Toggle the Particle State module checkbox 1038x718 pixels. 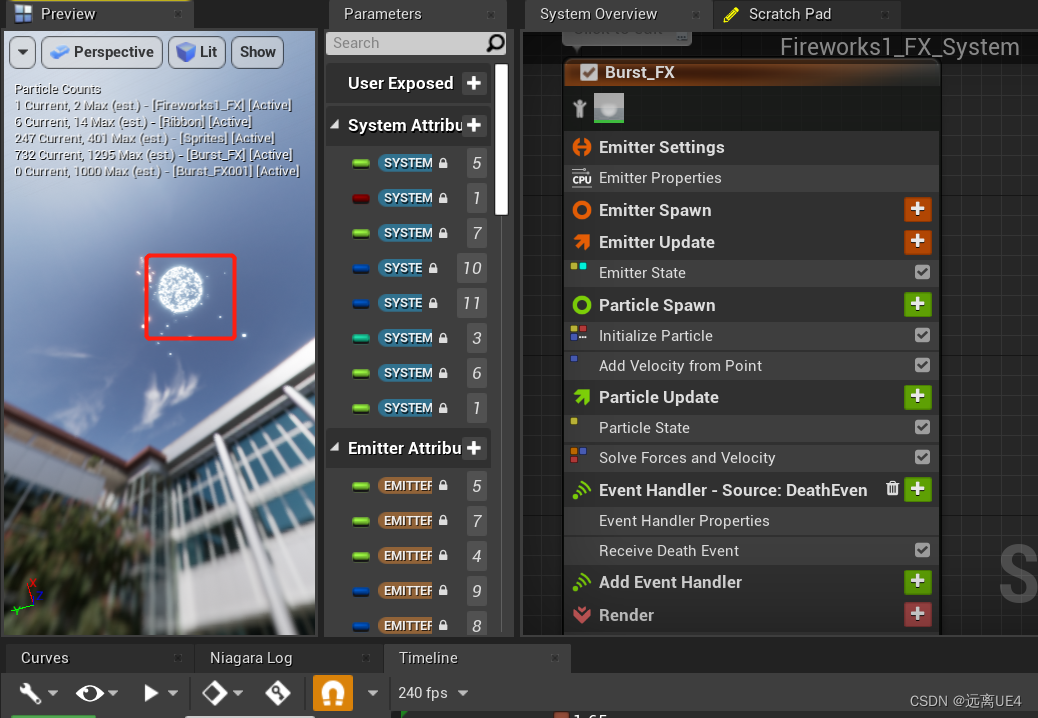(922, 427)
